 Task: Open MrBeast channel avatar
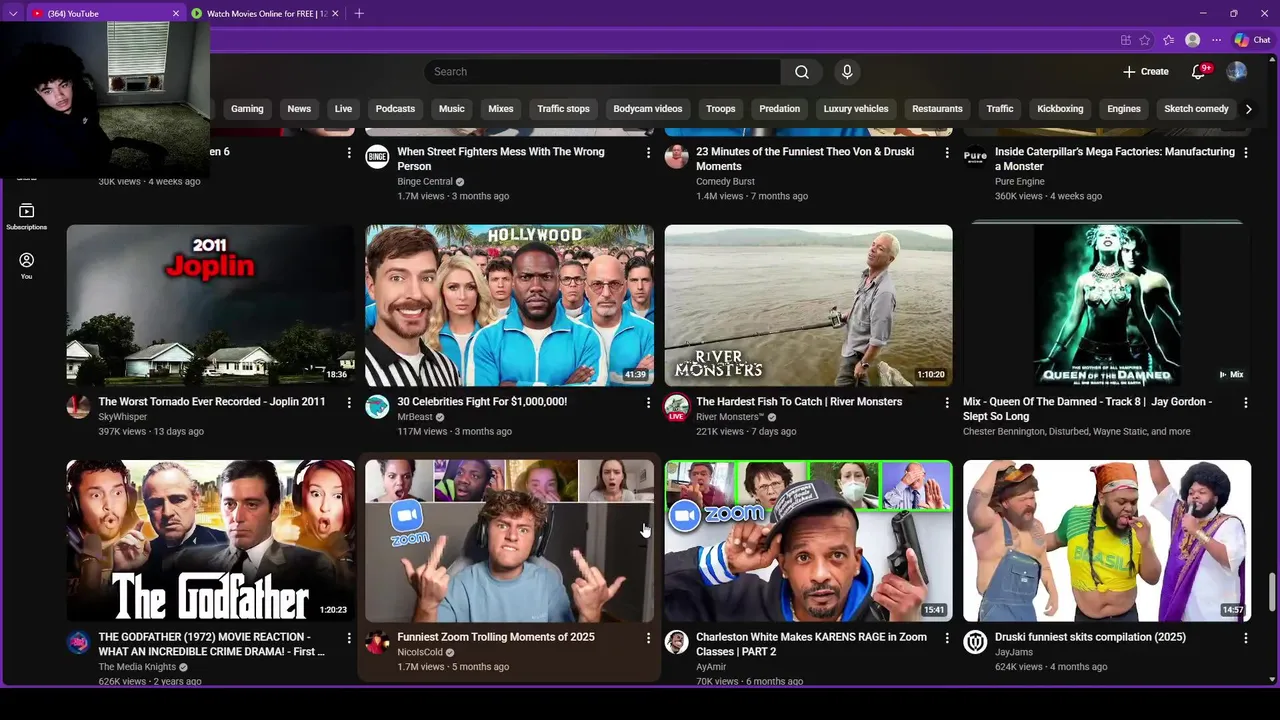tap(377, 407)
